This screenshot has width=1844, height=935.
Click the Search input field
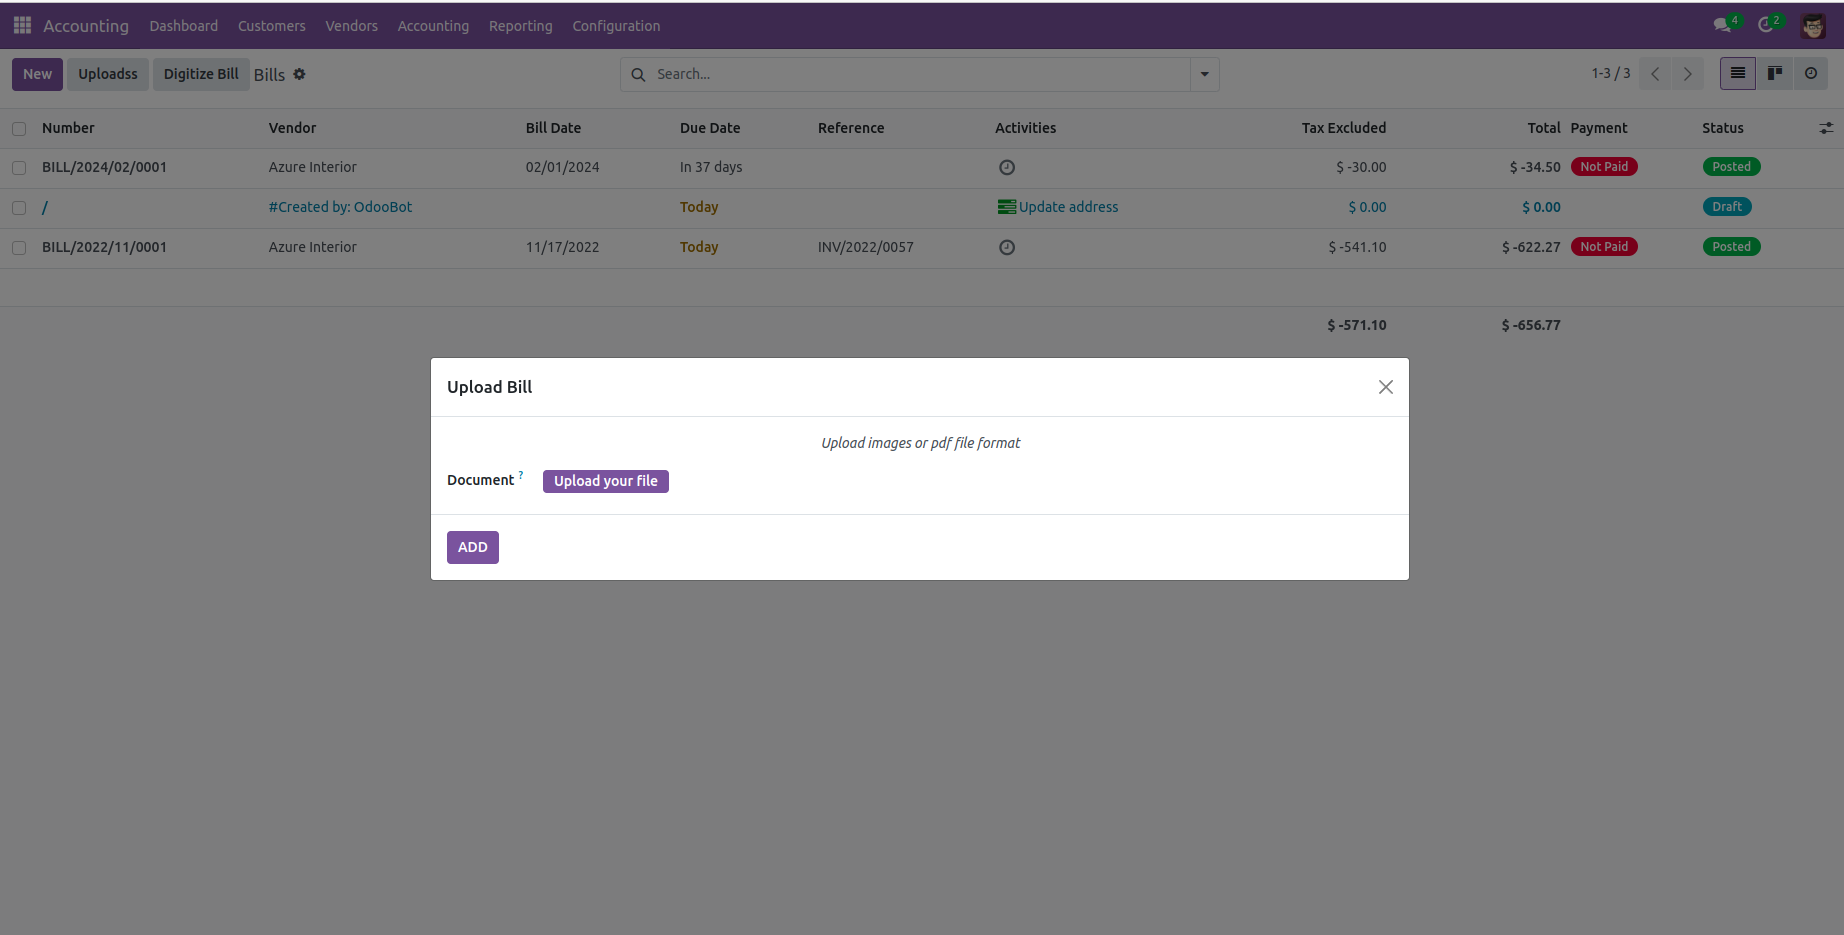click(x=920, y=74)
